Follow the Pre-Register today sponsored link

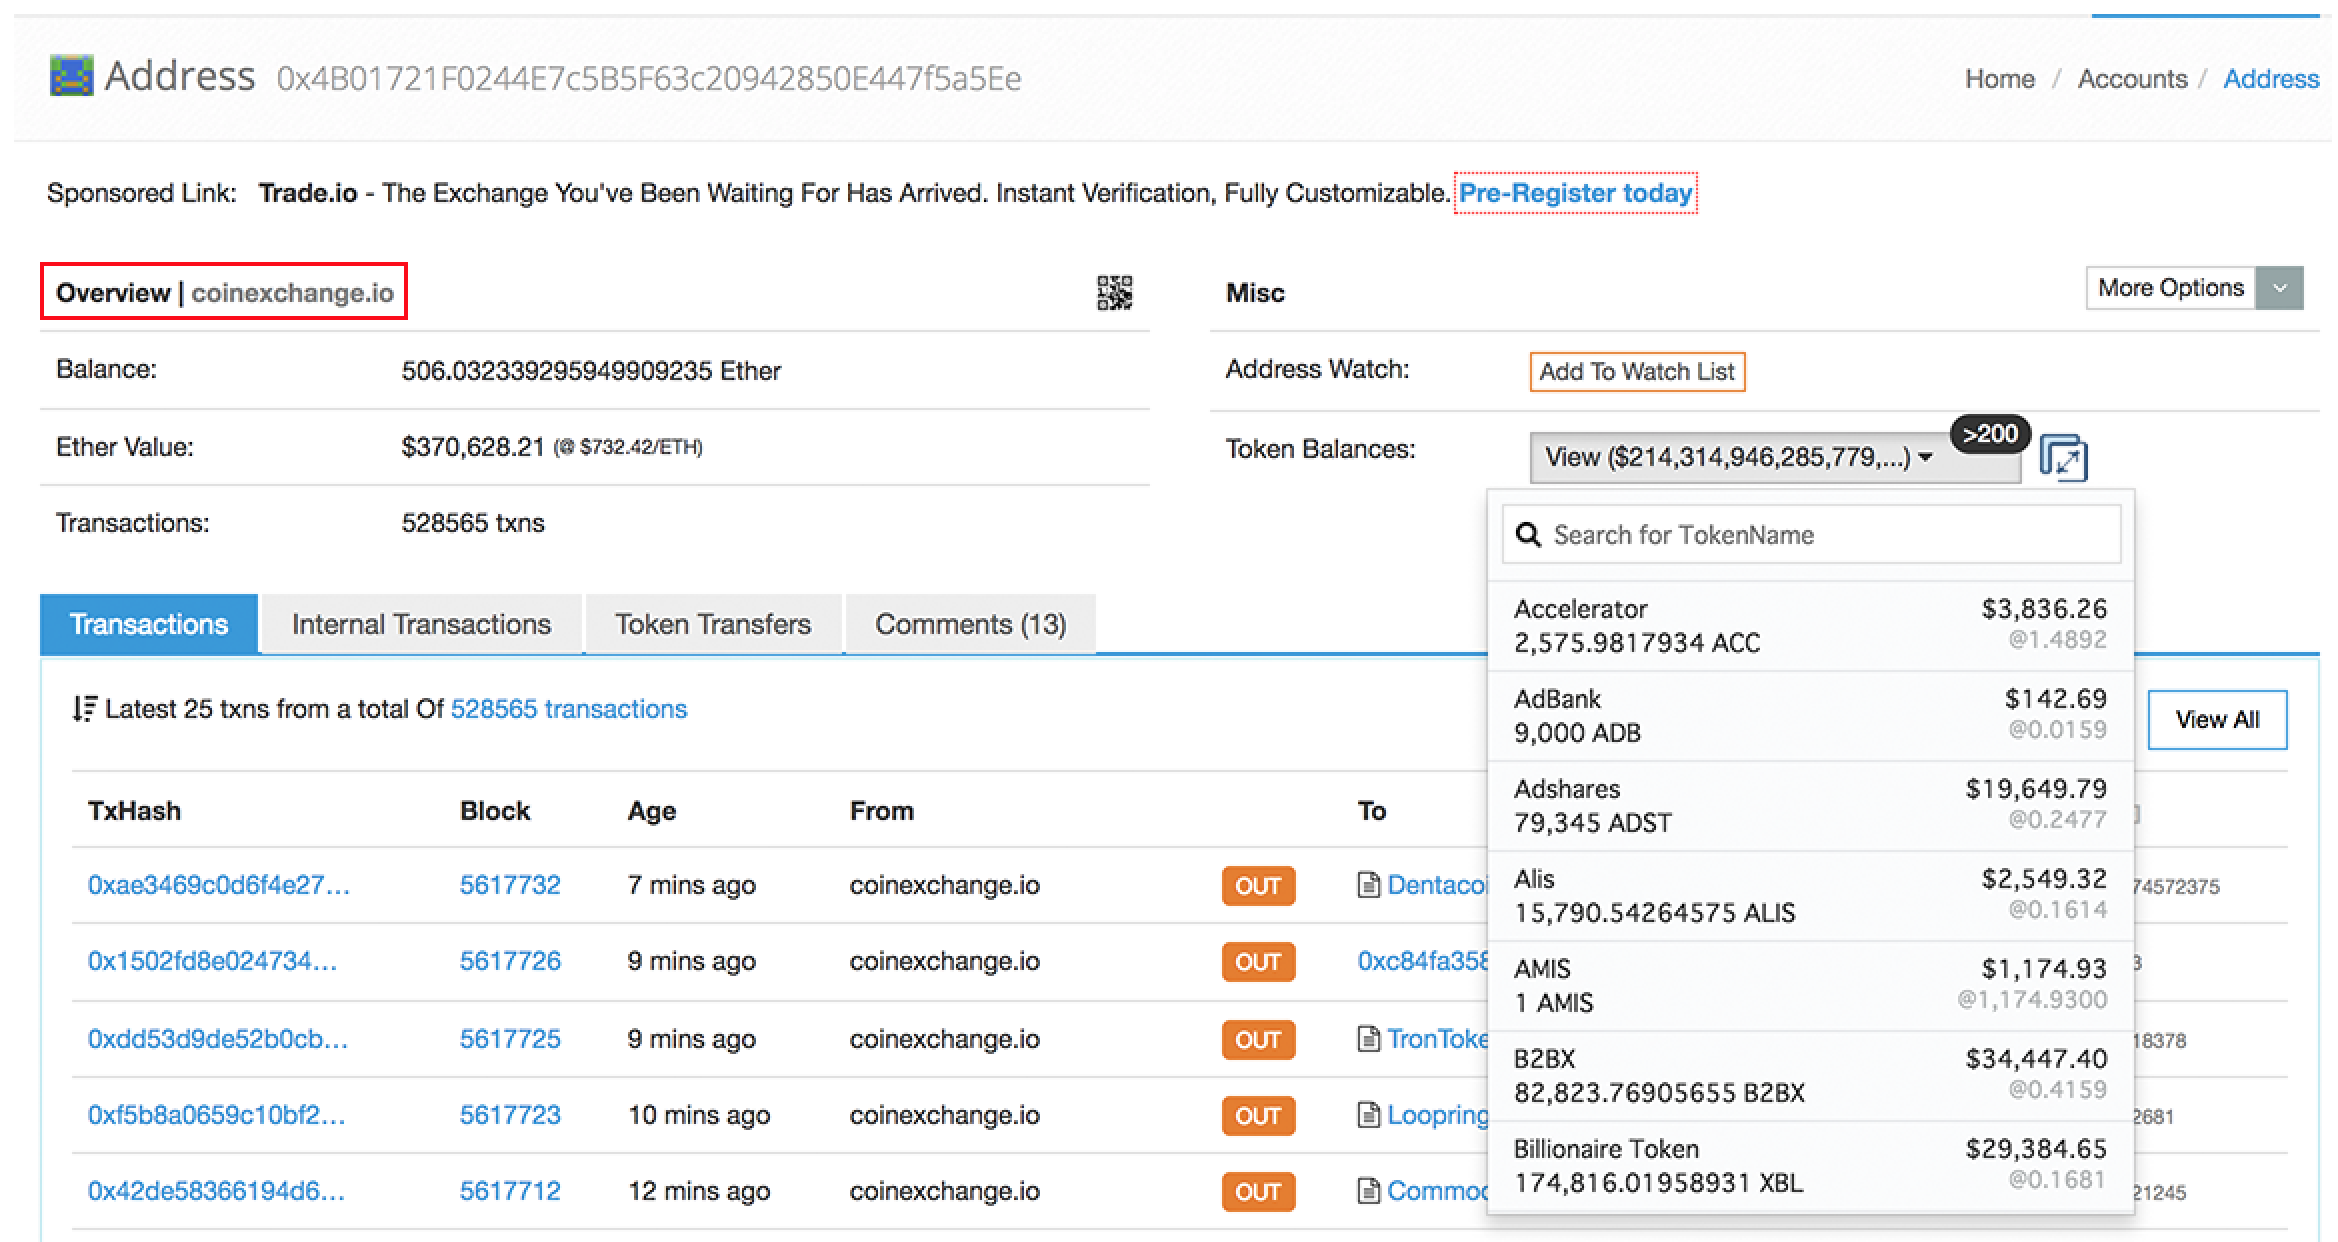click(1575, 193)
